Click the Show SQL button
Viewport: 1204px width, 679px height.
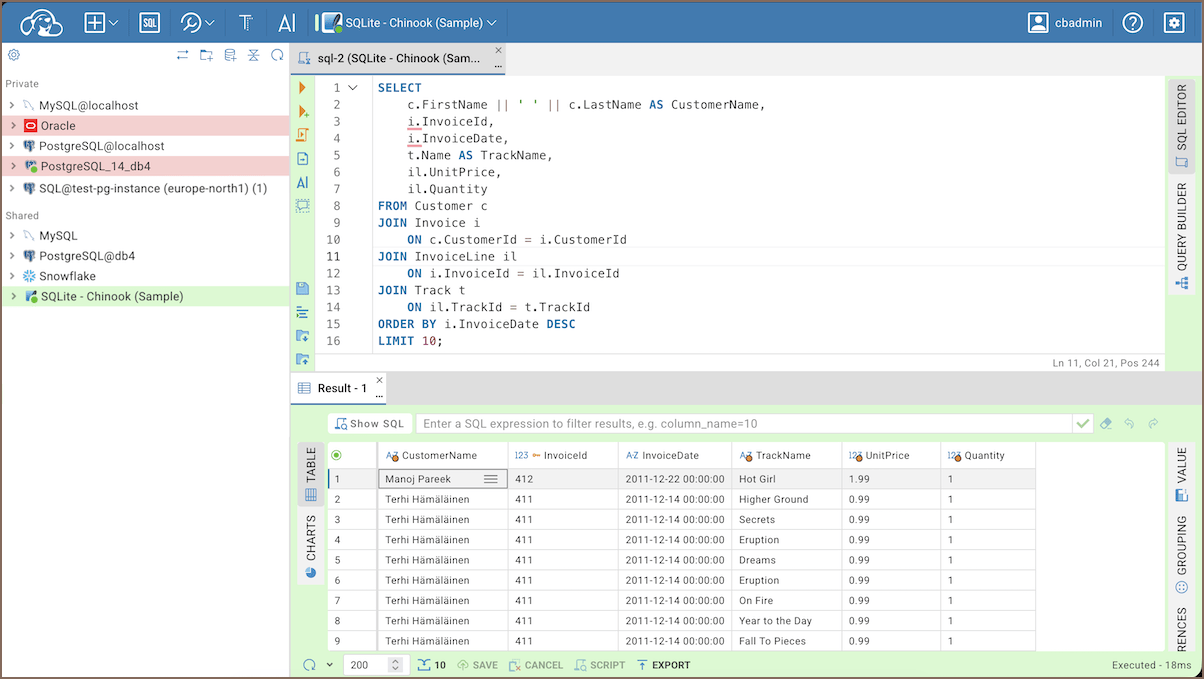click(x=370, y=424)
